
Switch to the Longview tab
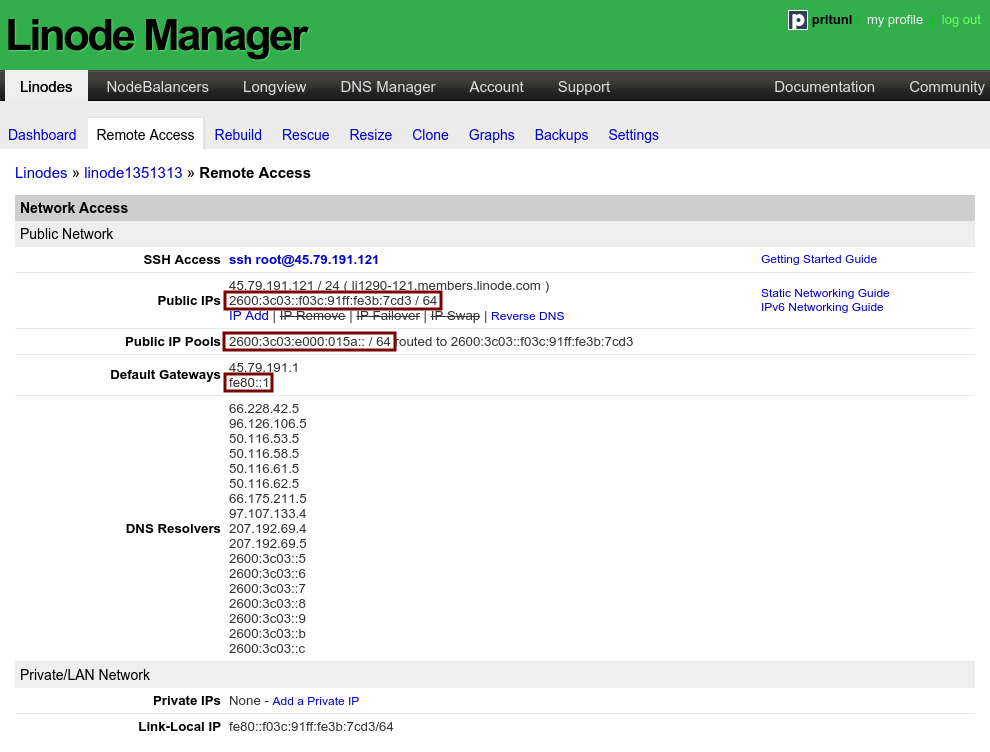[x=275, y=87]
